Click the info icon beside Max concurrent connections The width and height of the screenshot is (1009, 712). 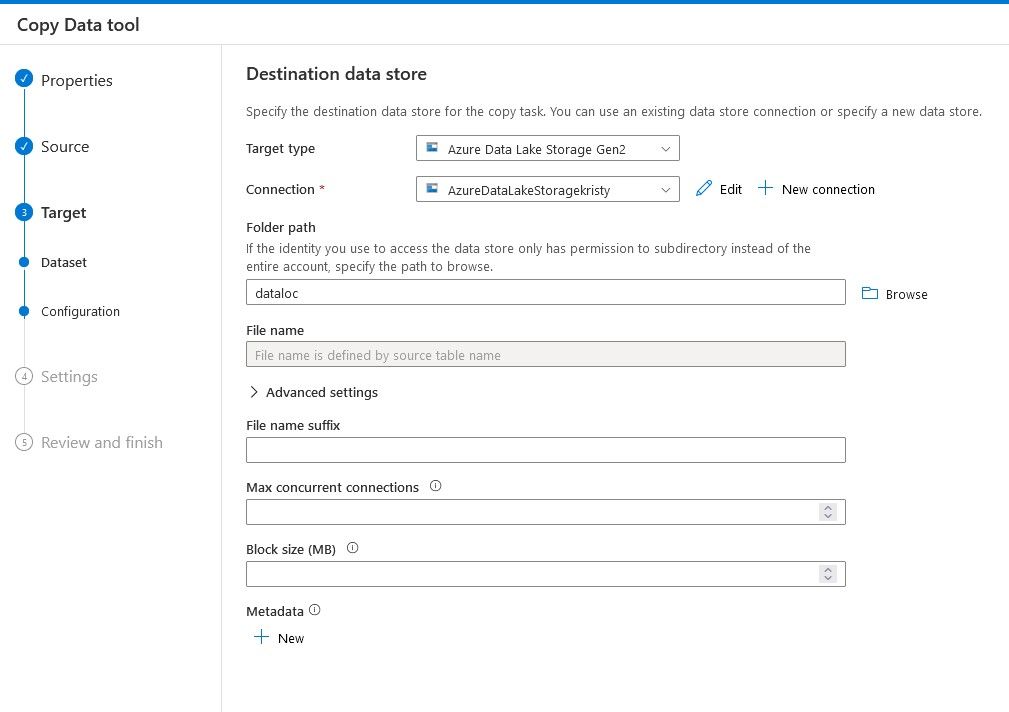click(435, 487)
